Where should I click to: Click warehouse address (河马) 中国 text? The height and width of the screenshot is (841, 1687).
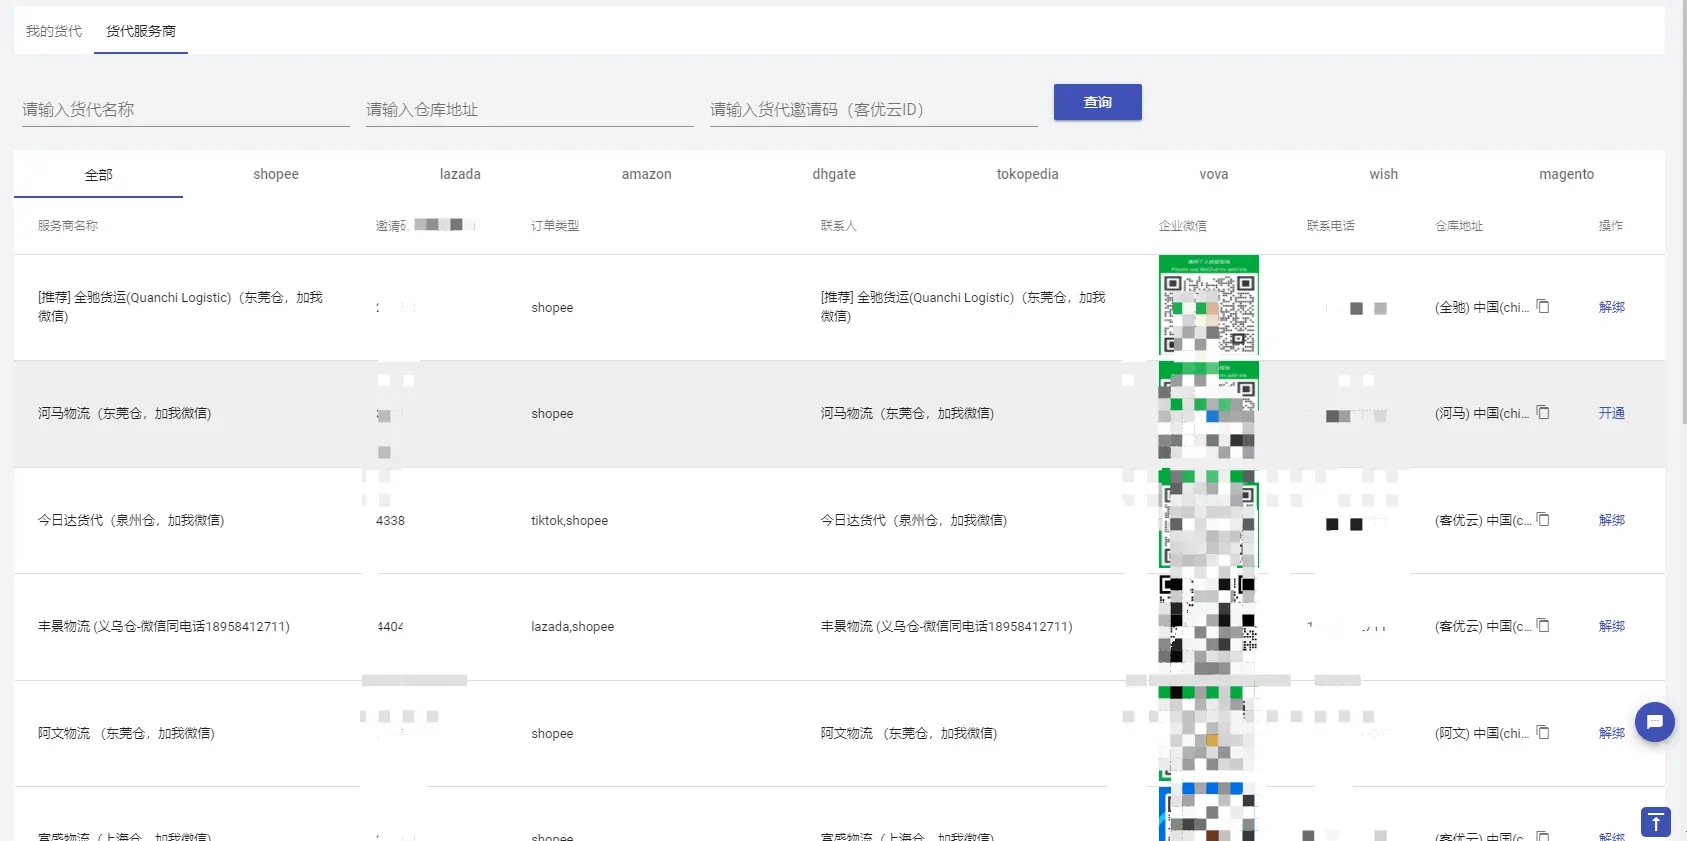1482,413
